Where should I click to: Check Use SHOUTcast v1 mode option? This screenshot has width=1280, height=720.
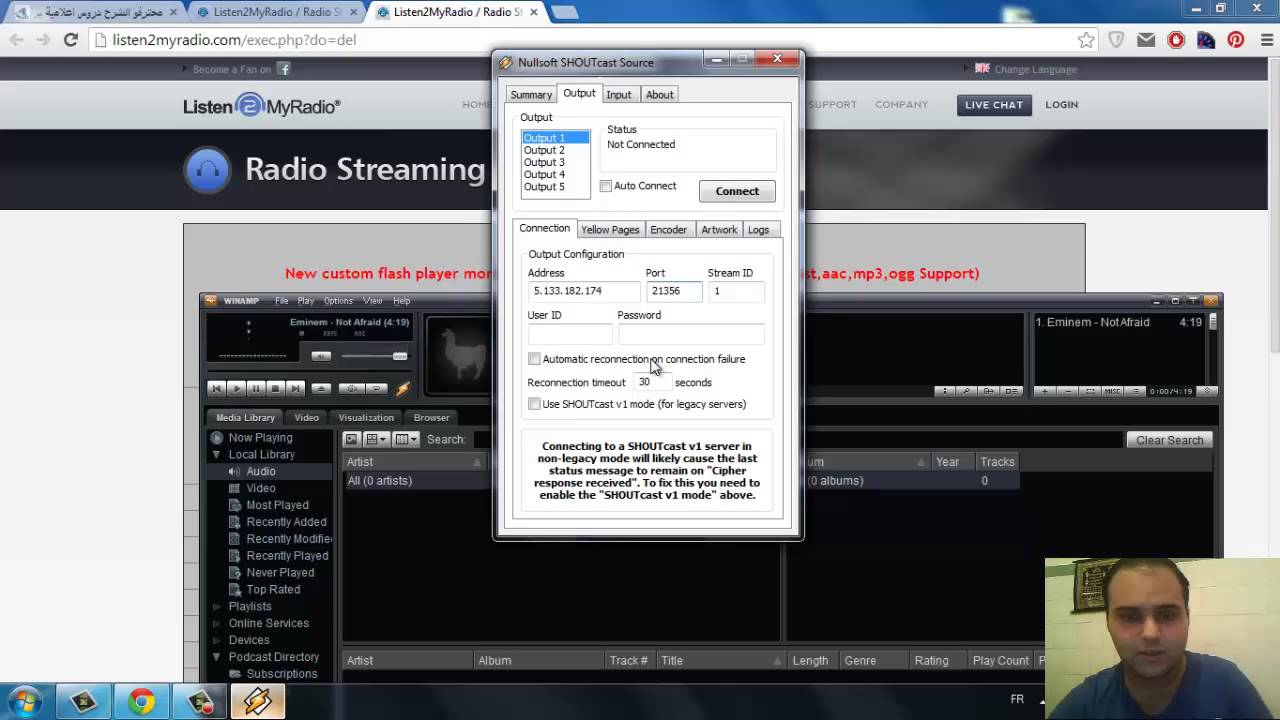[534, 404]
